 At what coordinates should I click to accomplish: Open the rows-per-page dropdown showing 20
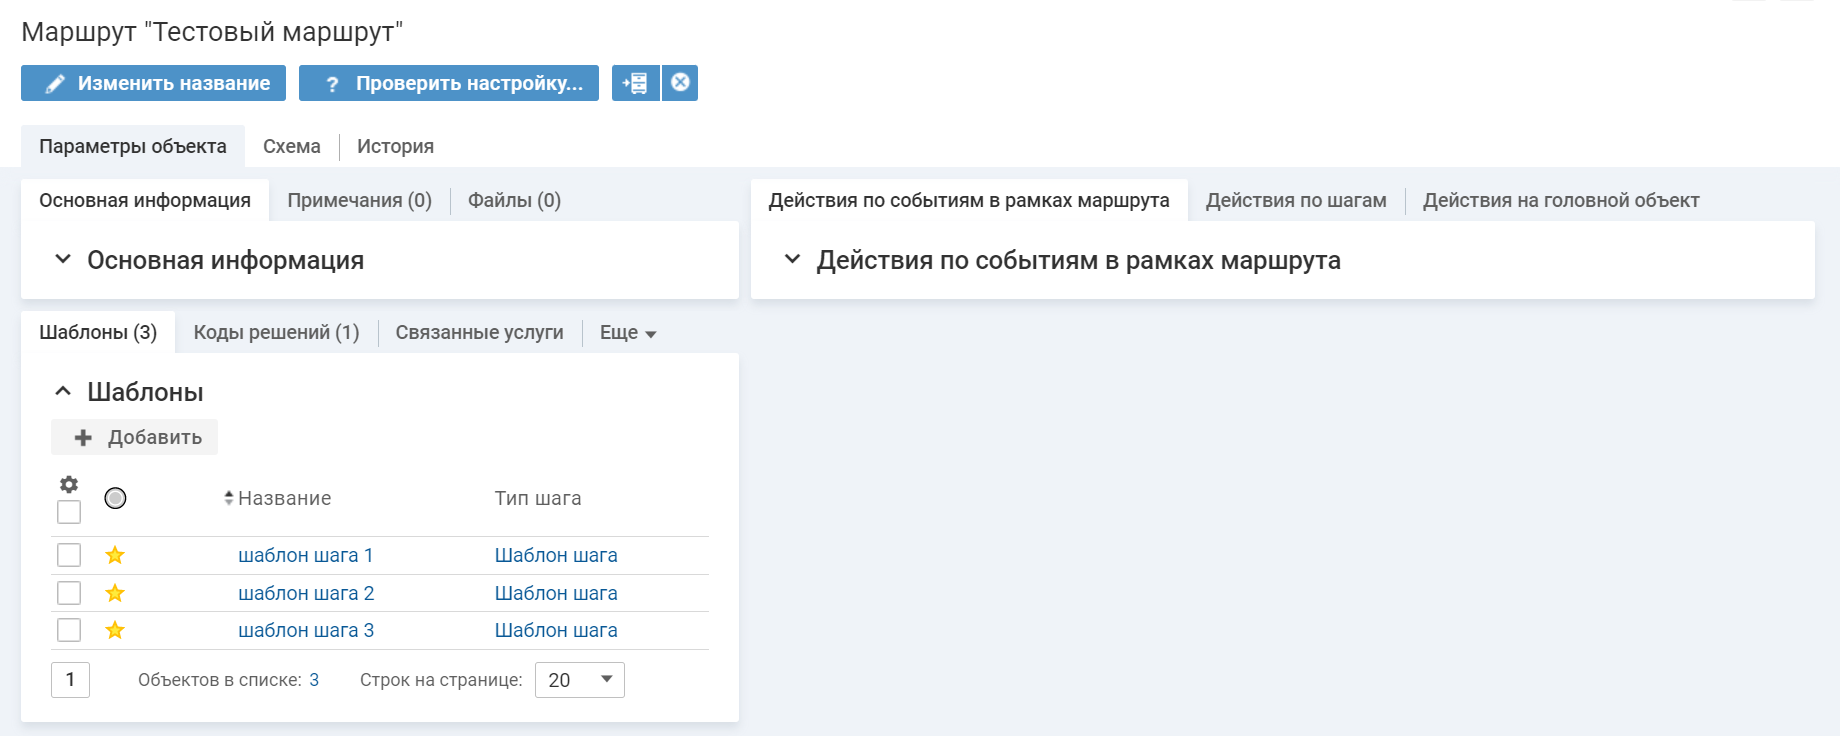(x=579, y=680)
